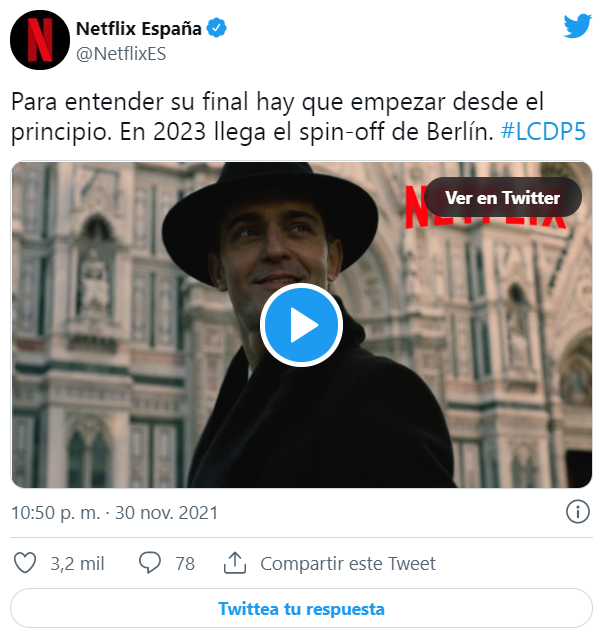The height and width of the screenshot is (644, 608).
Task: Click the Ver en Twitter button
Action: point(502,198)
